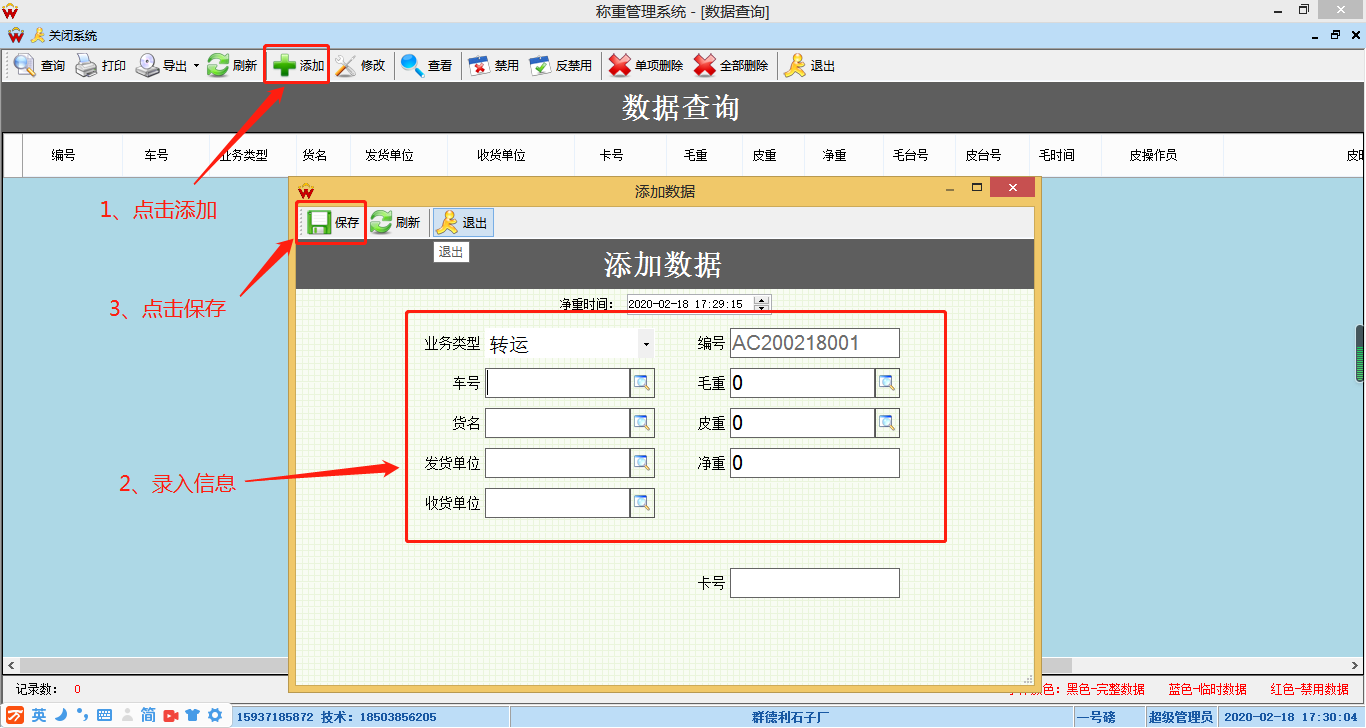Click the horizontal scrollbar left arrow
Viewport: 1366px width, 728px height.
(x=11, y=665)
